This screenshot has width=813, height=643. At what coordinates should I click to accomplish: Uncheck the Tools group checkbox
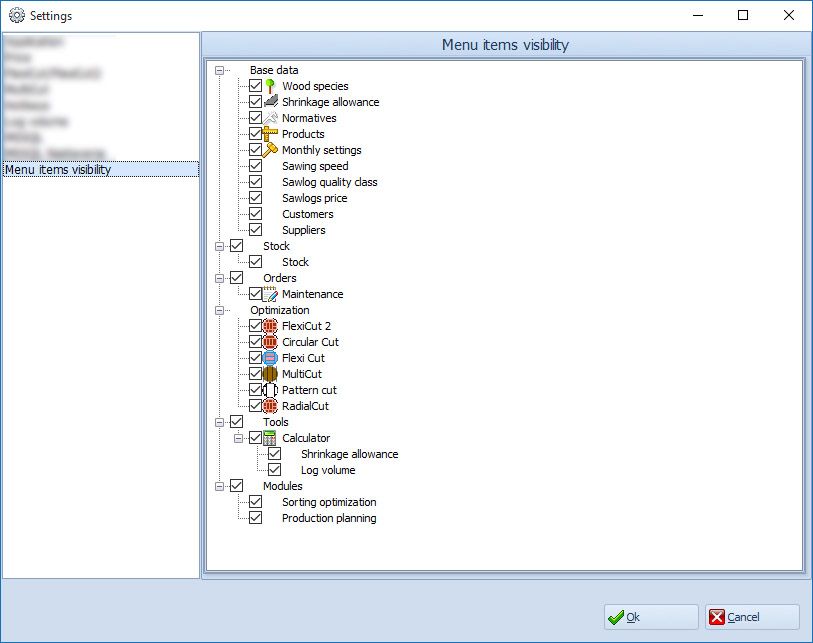(x=236, y=422)
